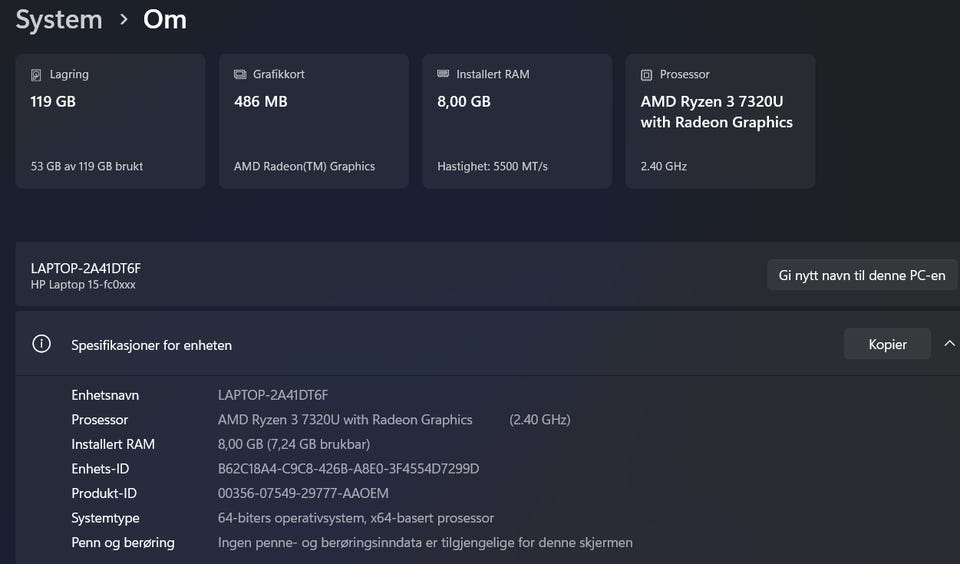Viewport: 960px width, 564px height.
Task: Click the HP Laptop 15-fc0xxx model text
Action: [83, 285]
